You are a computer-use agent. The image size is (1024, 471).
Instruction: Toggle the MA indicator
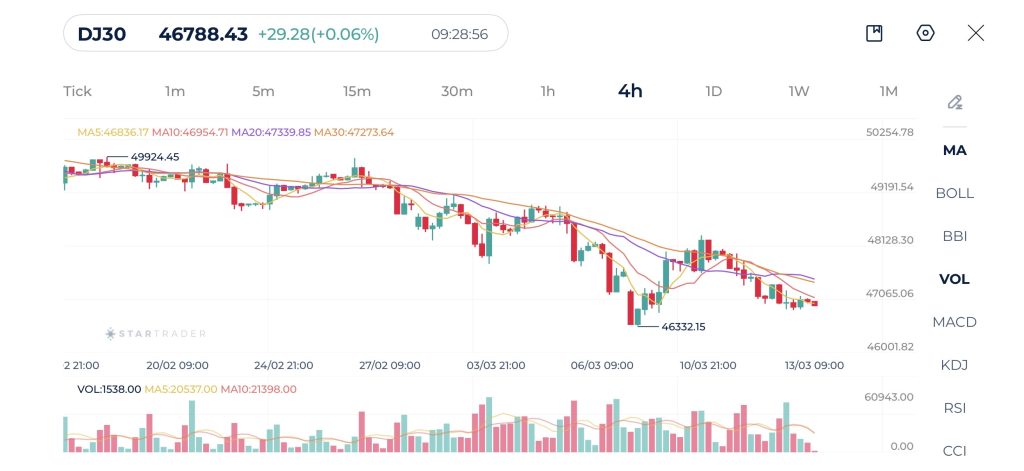click(x=954, y=150)
